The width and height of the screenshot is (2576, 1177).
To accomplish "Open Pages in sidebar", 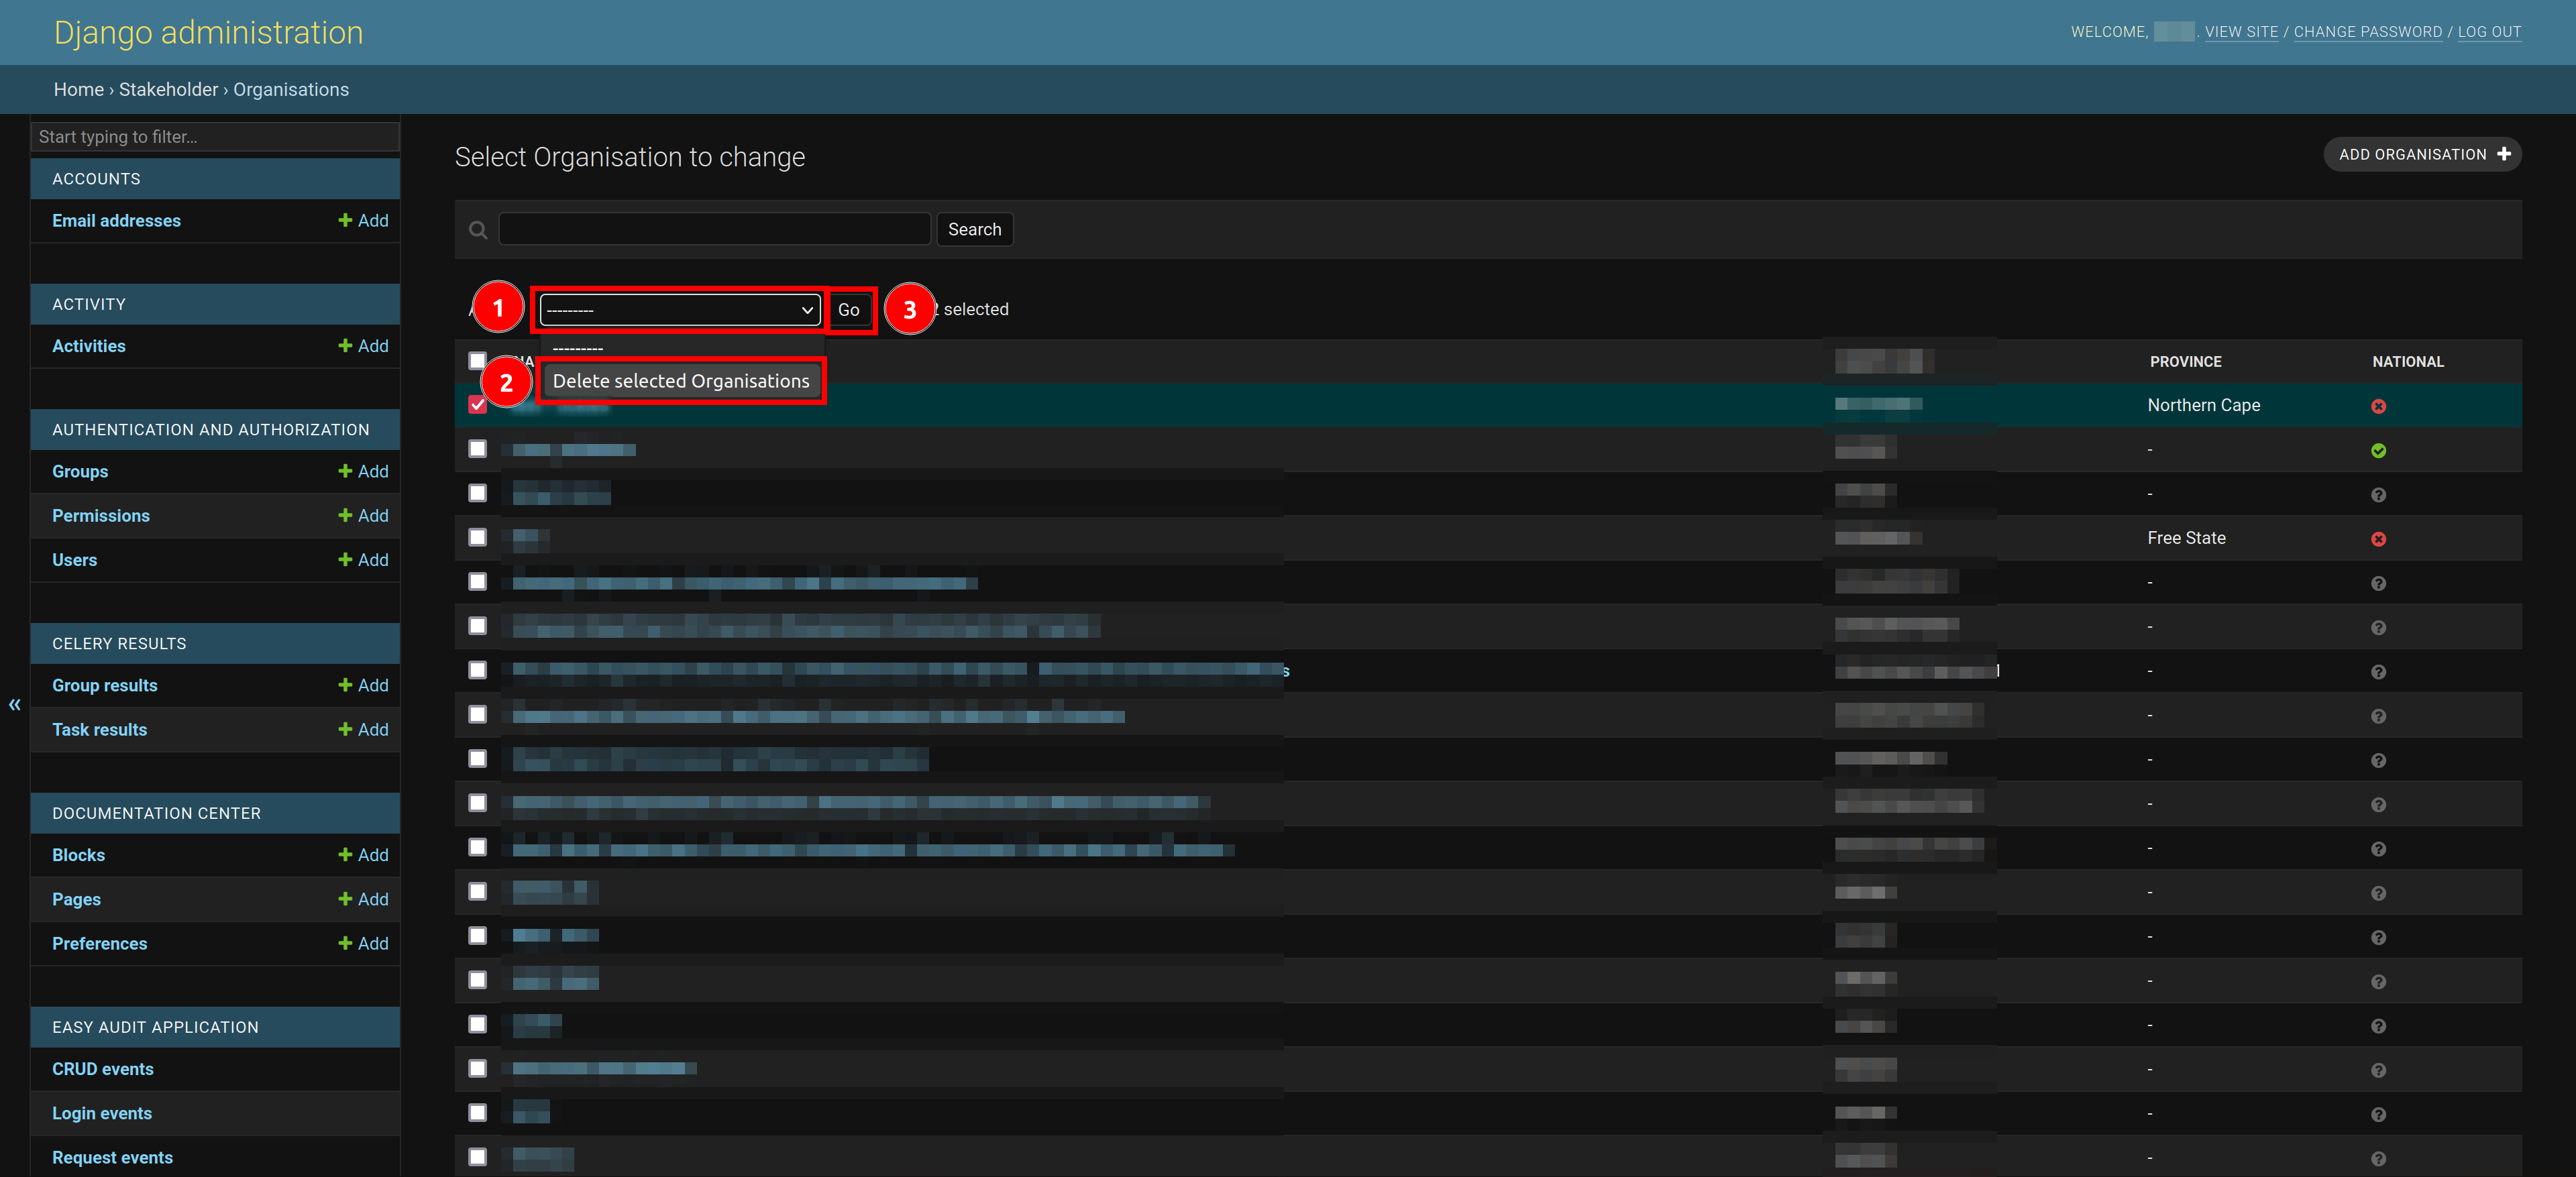I will [x=76, y=899].
